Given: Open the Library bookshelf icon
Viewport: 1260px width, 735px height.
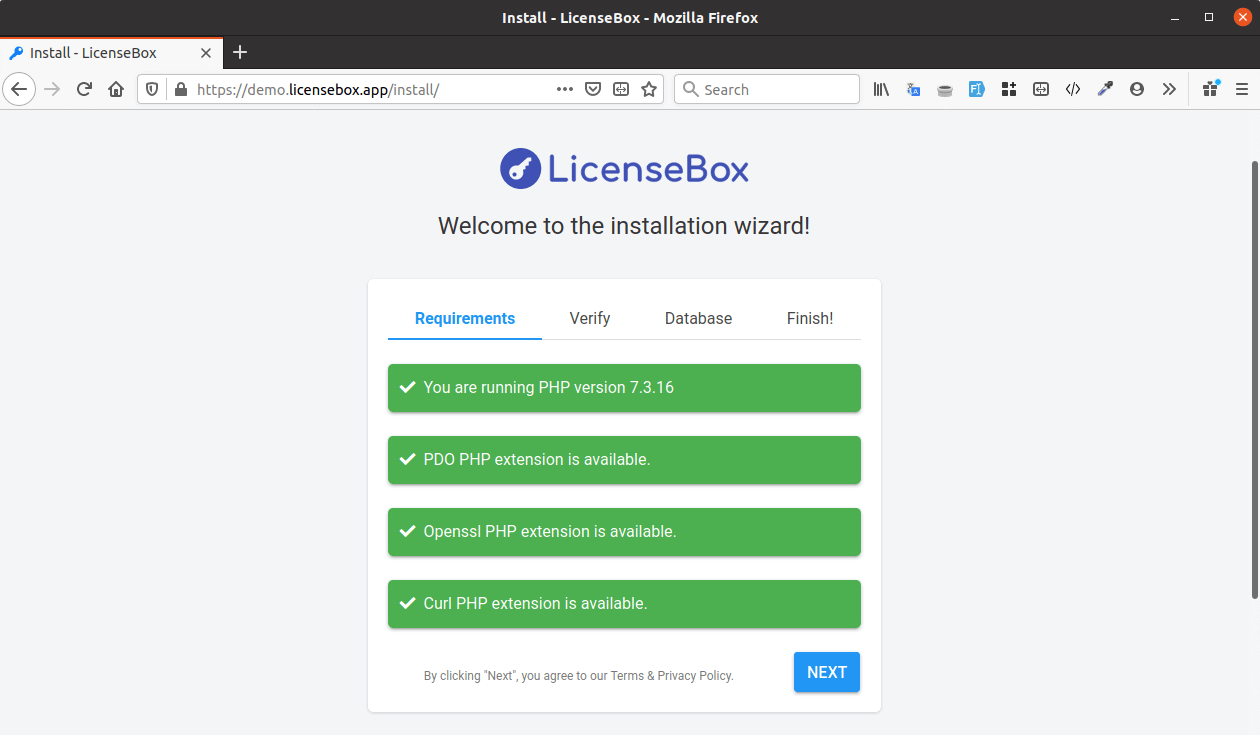Looking at the screenshot, I should click(x=881, y=89).
